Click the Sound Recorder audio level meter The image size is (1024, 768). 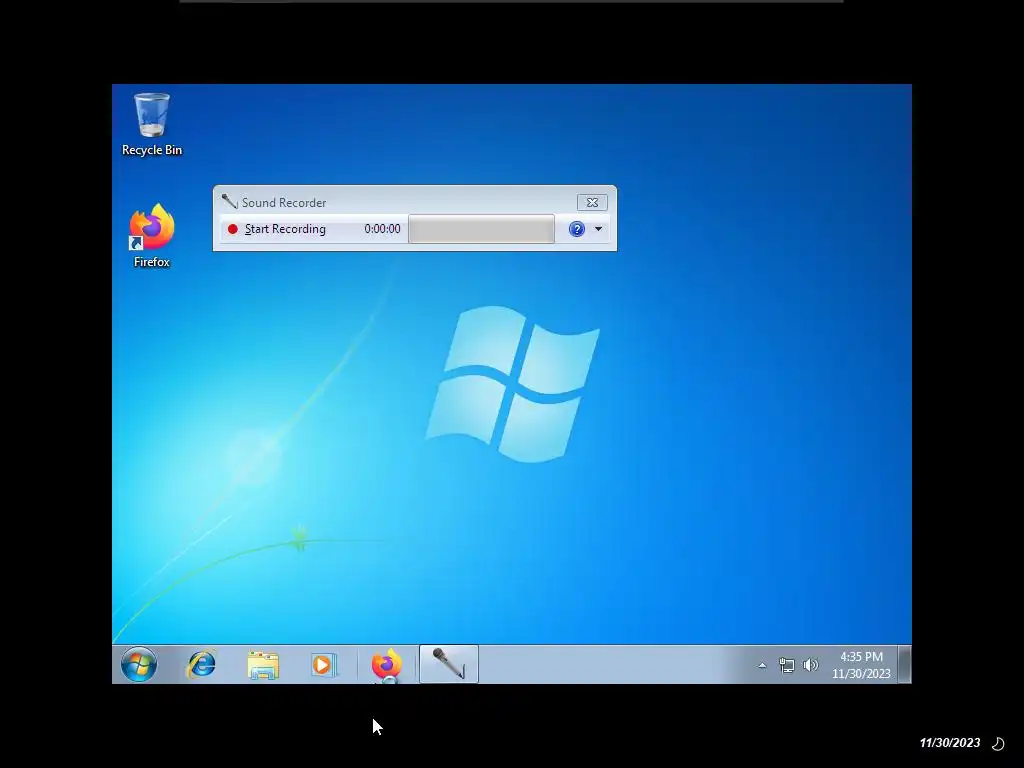tap(481, 229)
